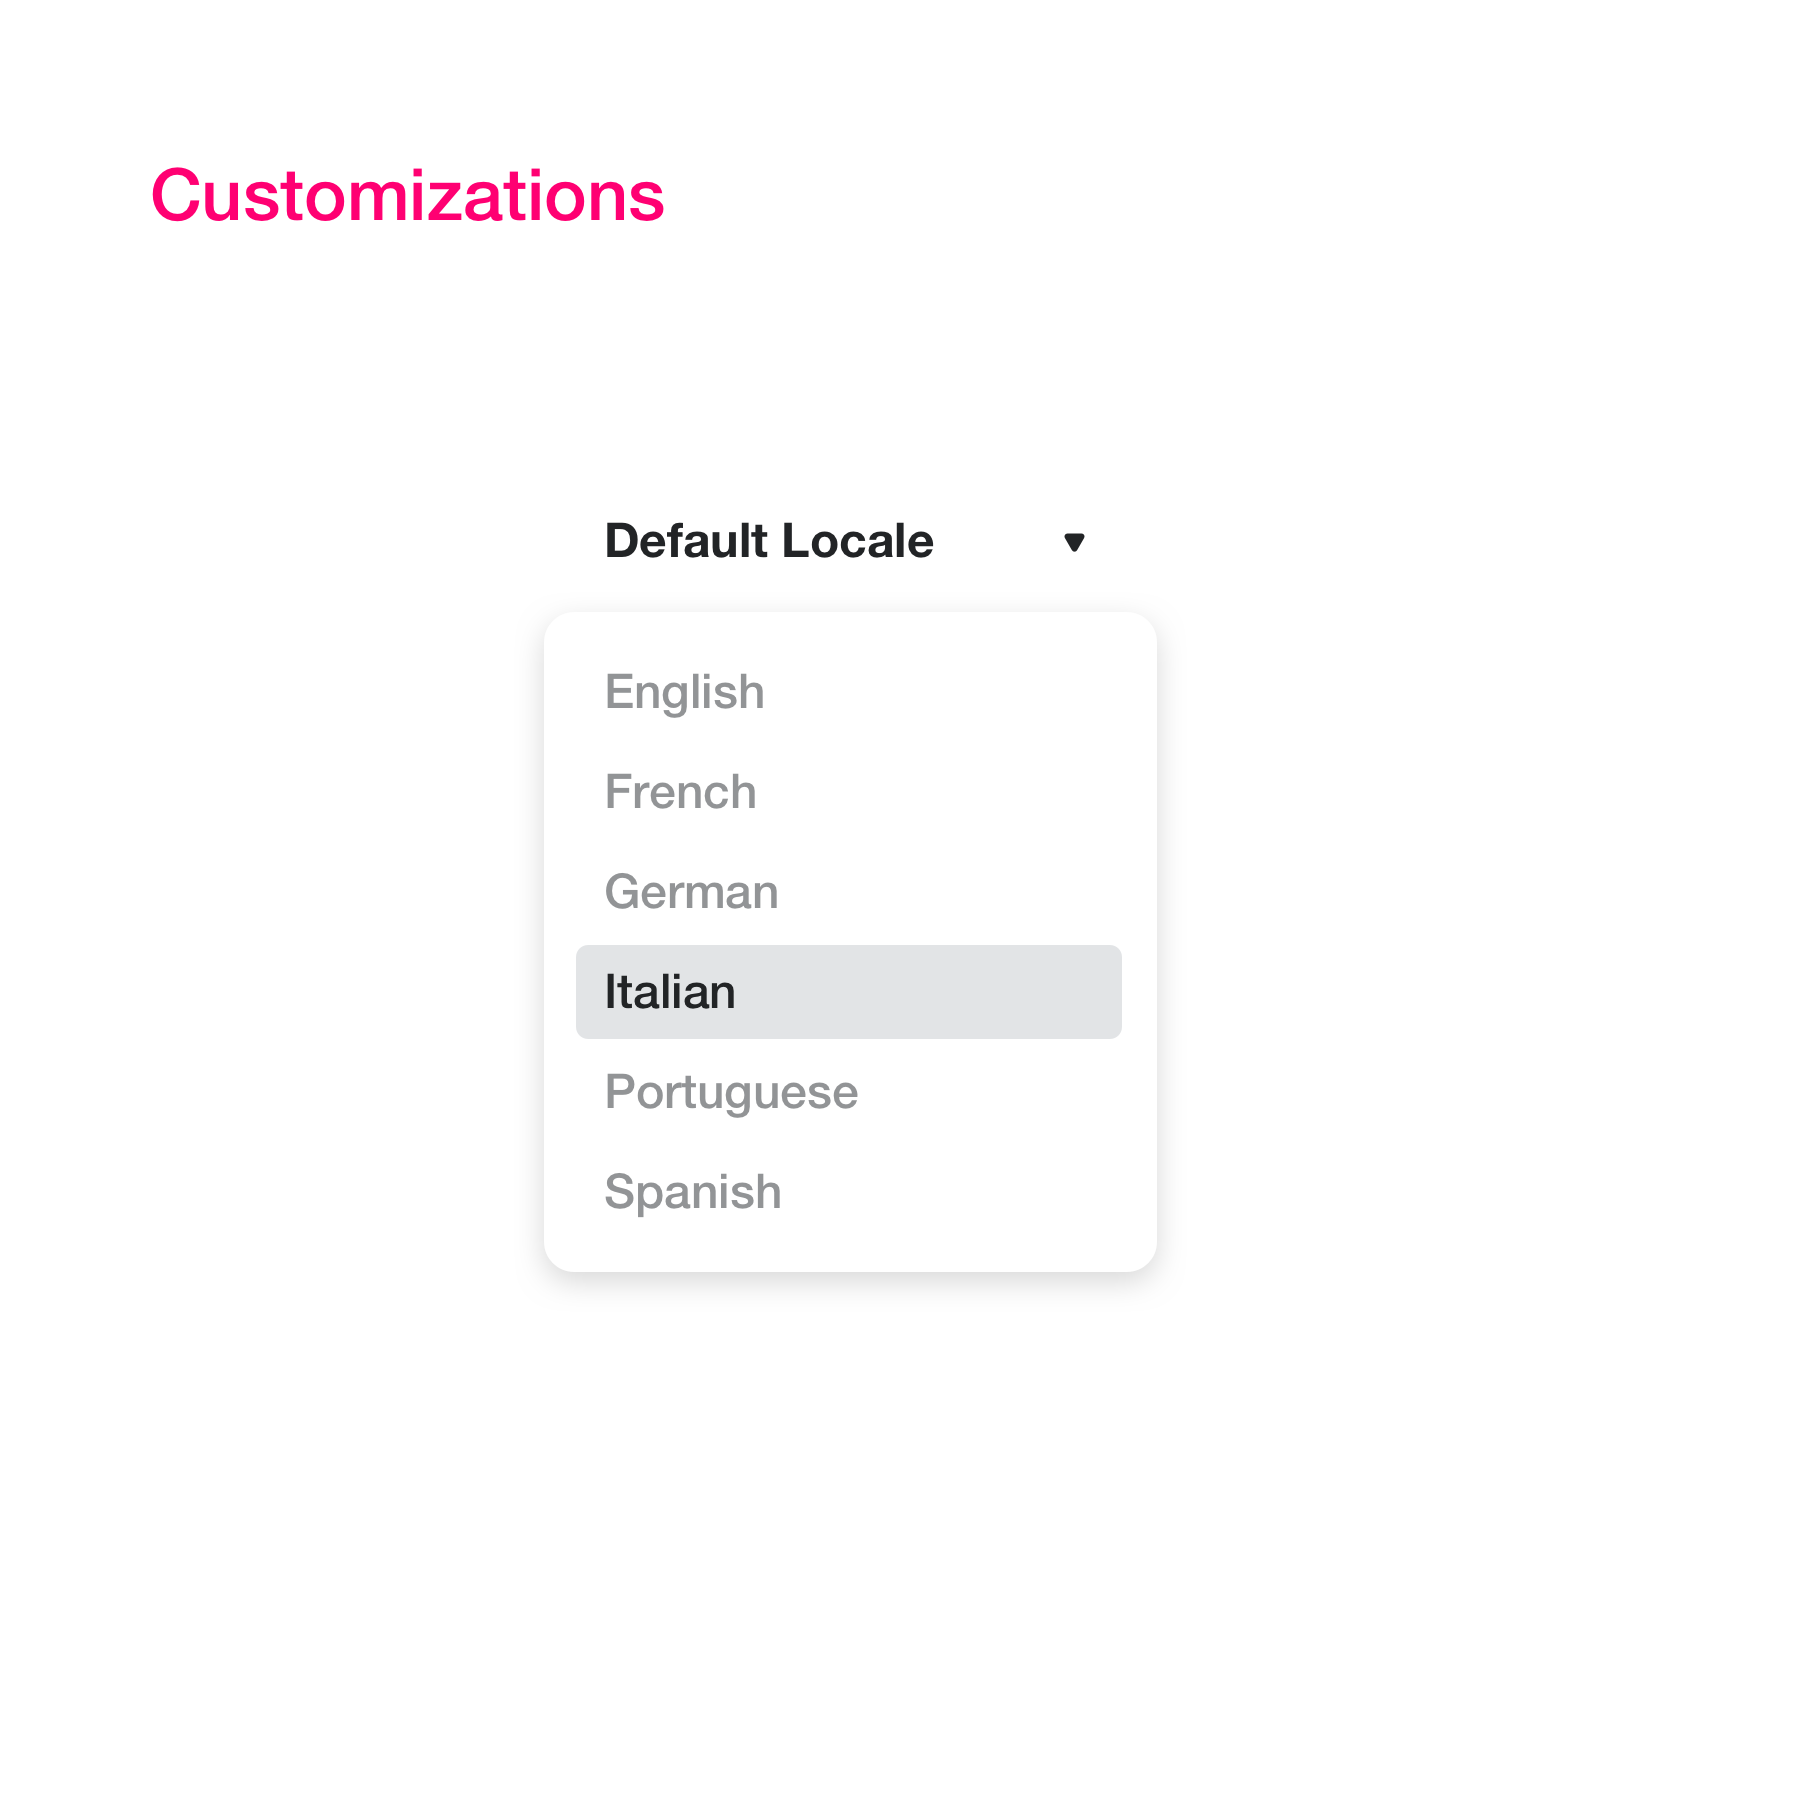1800x1800 pixels.
Task: Select Spanish as default locale
Action: [x=848, y=1192]
